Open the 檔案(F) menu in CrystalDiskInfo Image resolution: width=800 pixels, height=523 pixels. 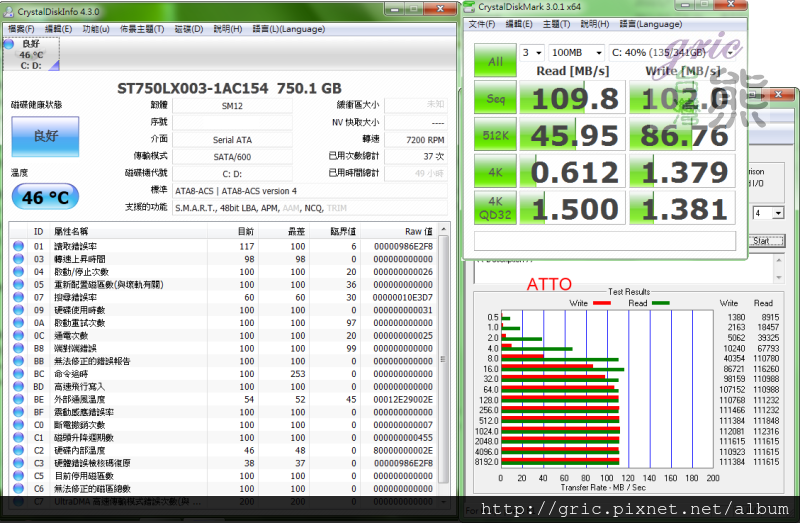tap(21, 29)
